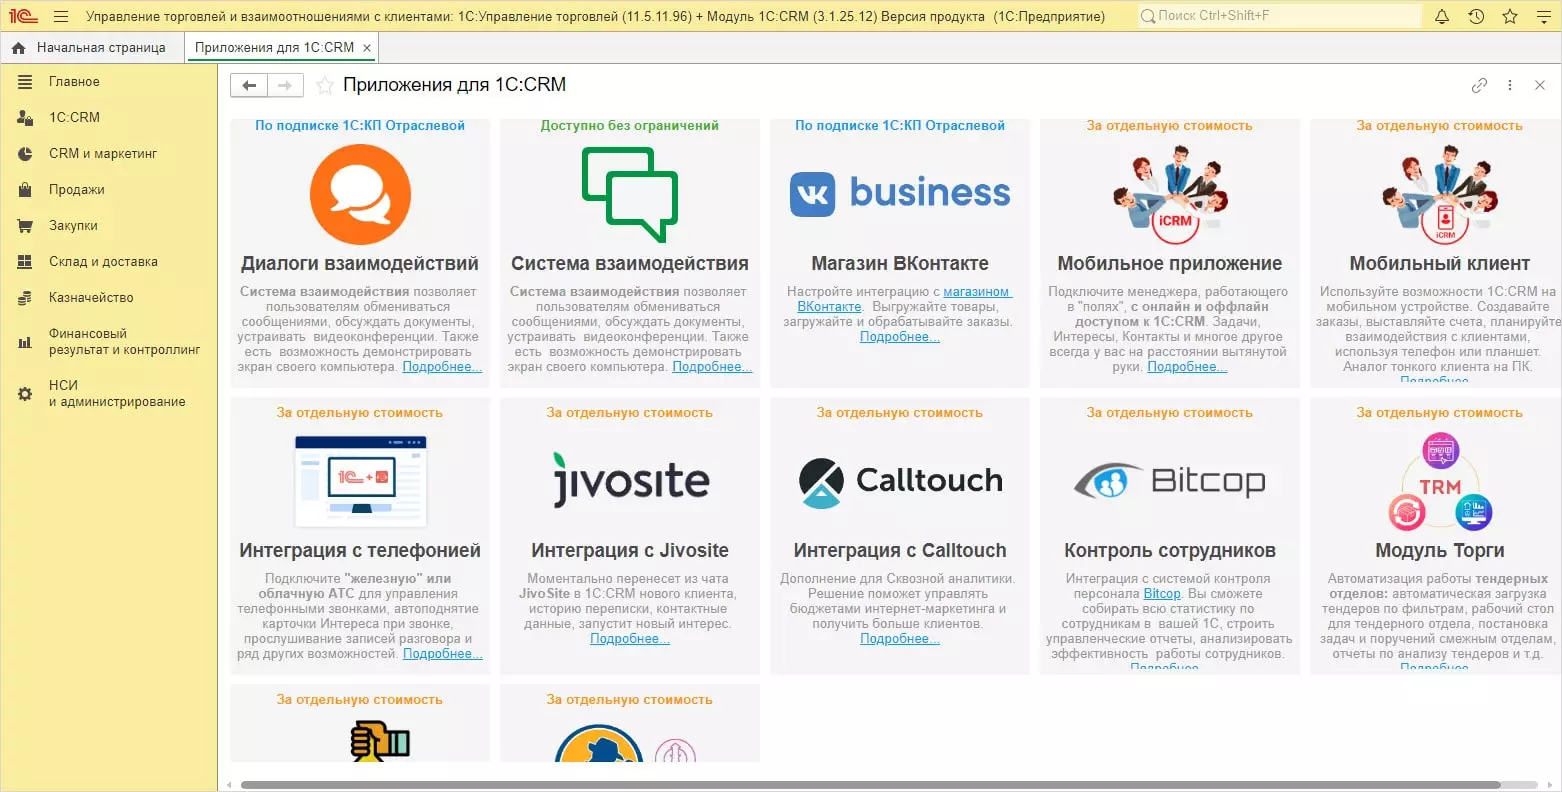
Task: Click the search field Поиск Ctrl+Shift+F
Action: tap(1279, 16)
